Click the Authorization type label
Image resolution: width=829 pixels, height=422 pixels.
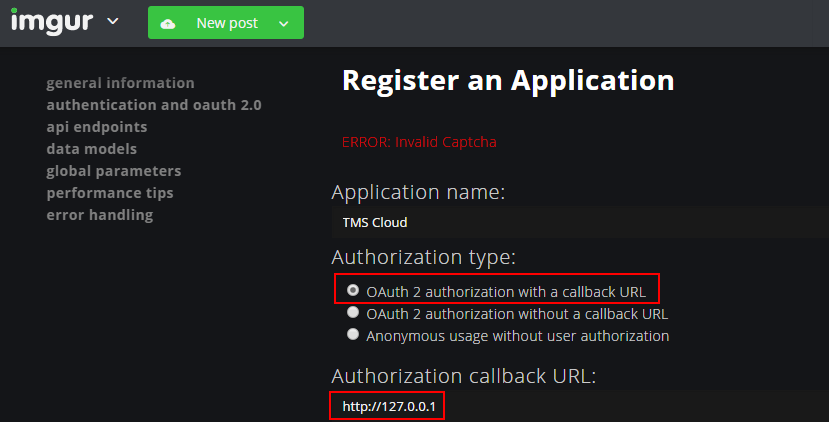coord(423,257)
